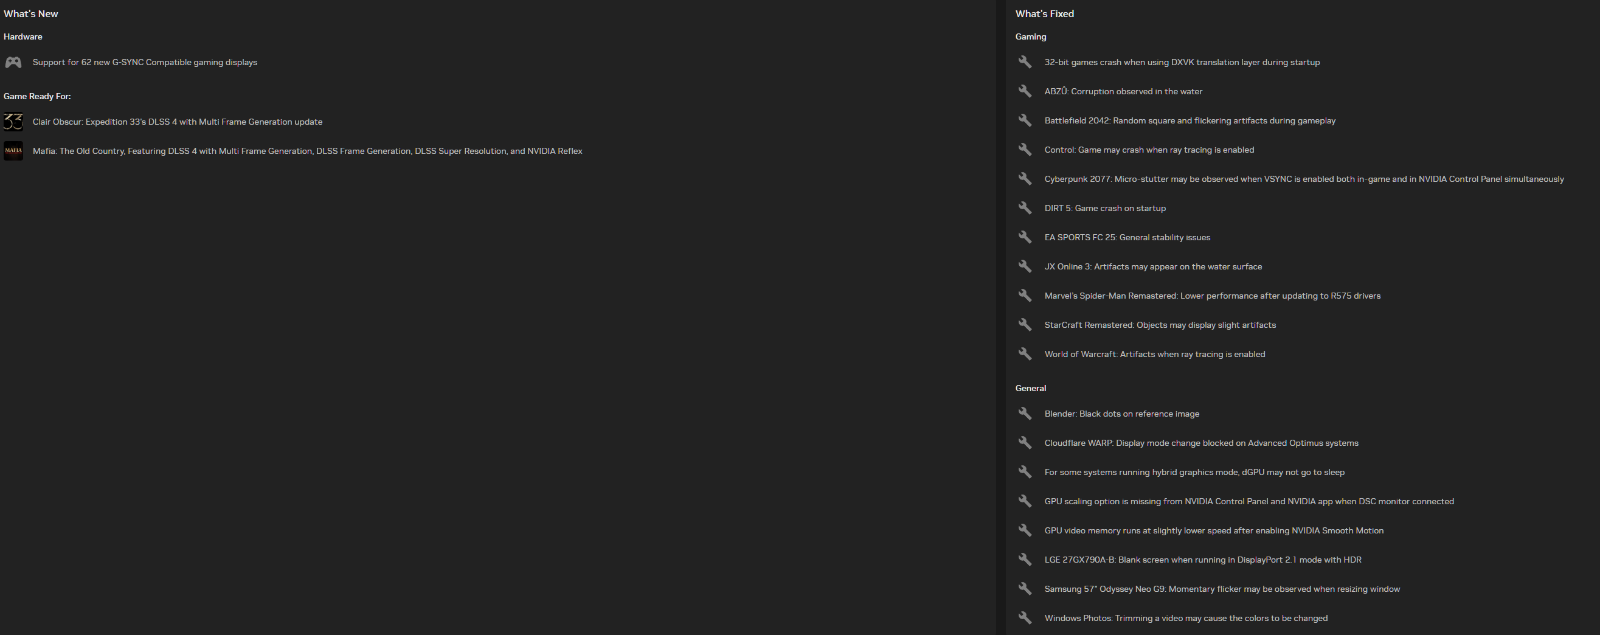
Task: Click GPU scaling option missing DSC monitor text
Action: click(1249, 501)
